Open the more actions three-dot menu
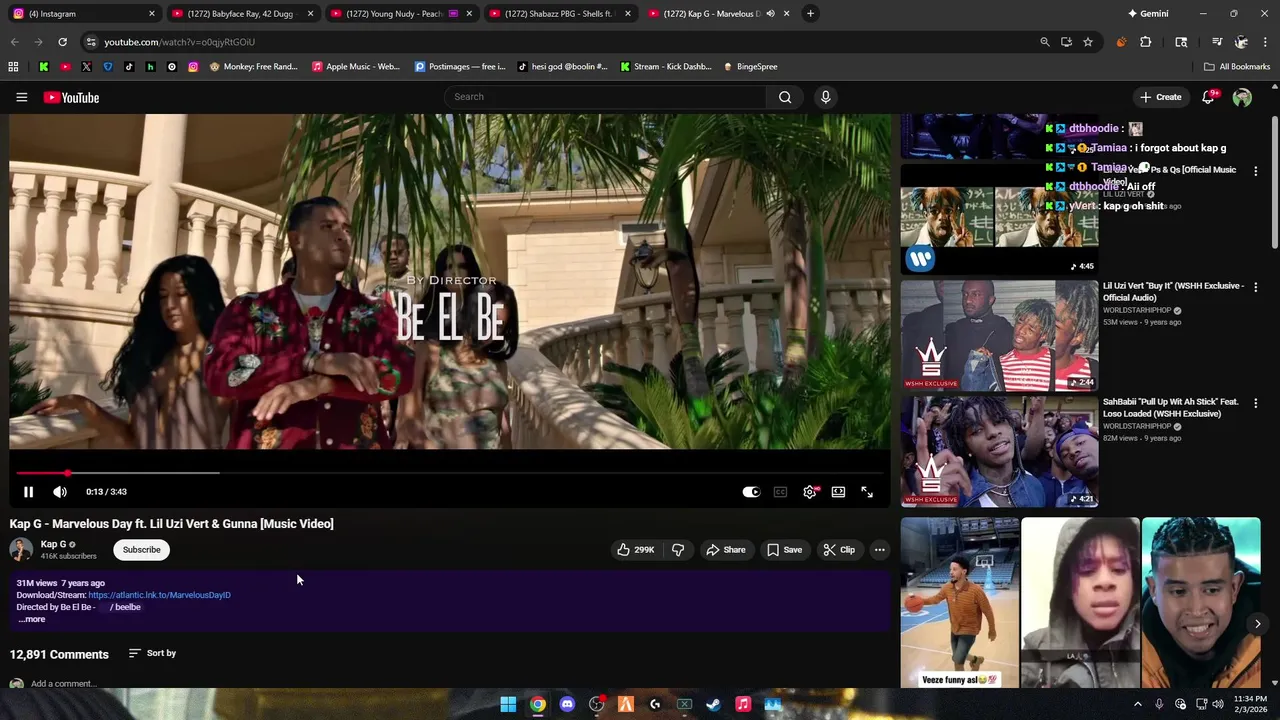This screenshot has height=720, width=1280. (x=879, y=550)
